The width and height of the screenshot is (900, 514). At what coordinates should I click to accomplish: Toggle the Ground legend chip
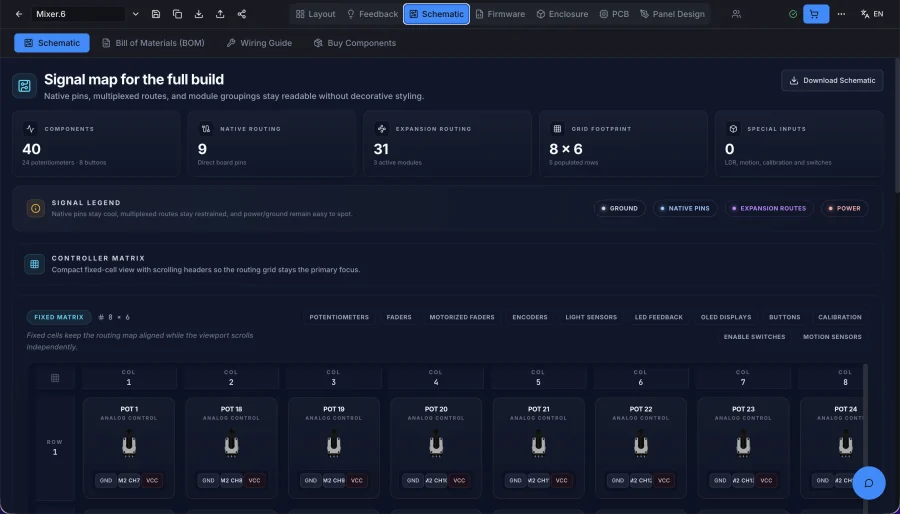(619, 208)
